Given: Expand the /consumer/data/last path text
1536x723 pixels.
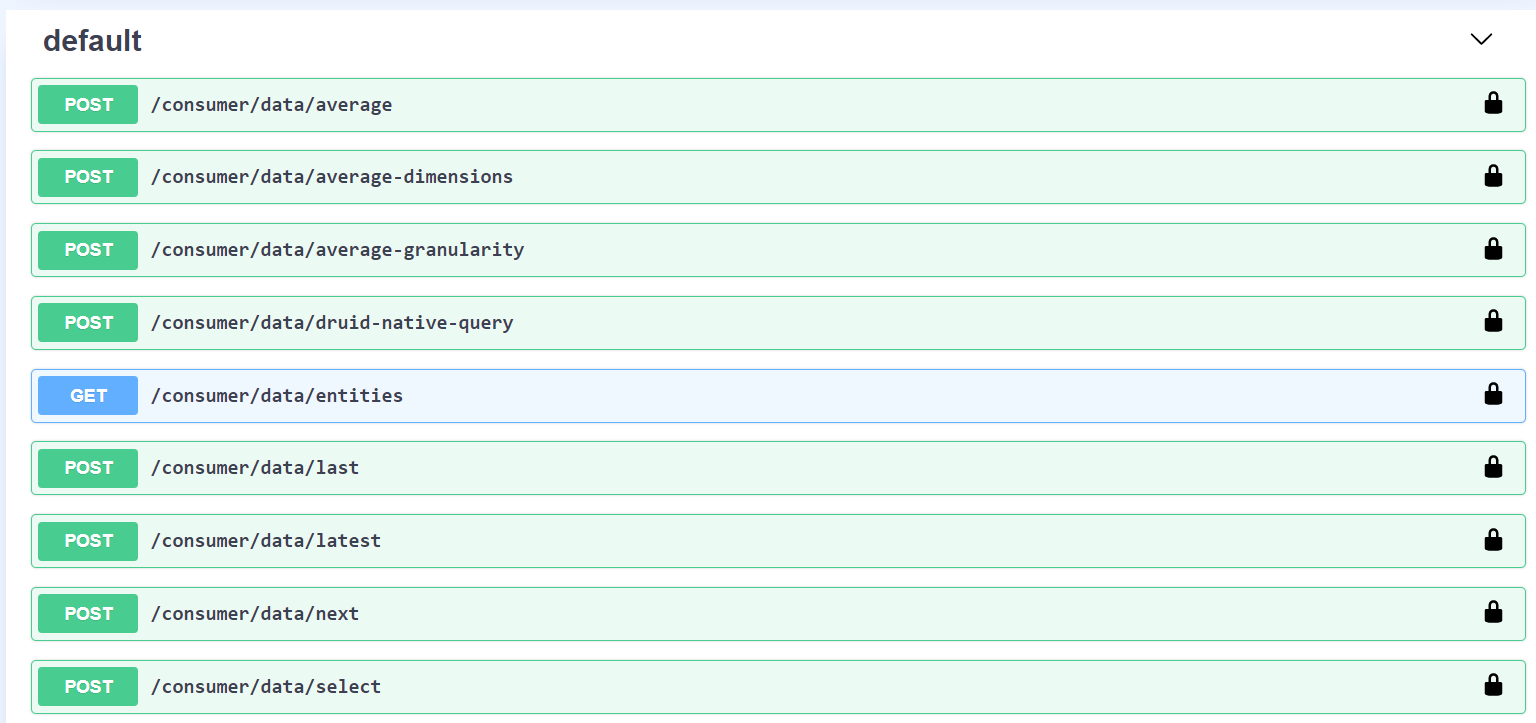Looking at the screenshot, I should 255,468.
